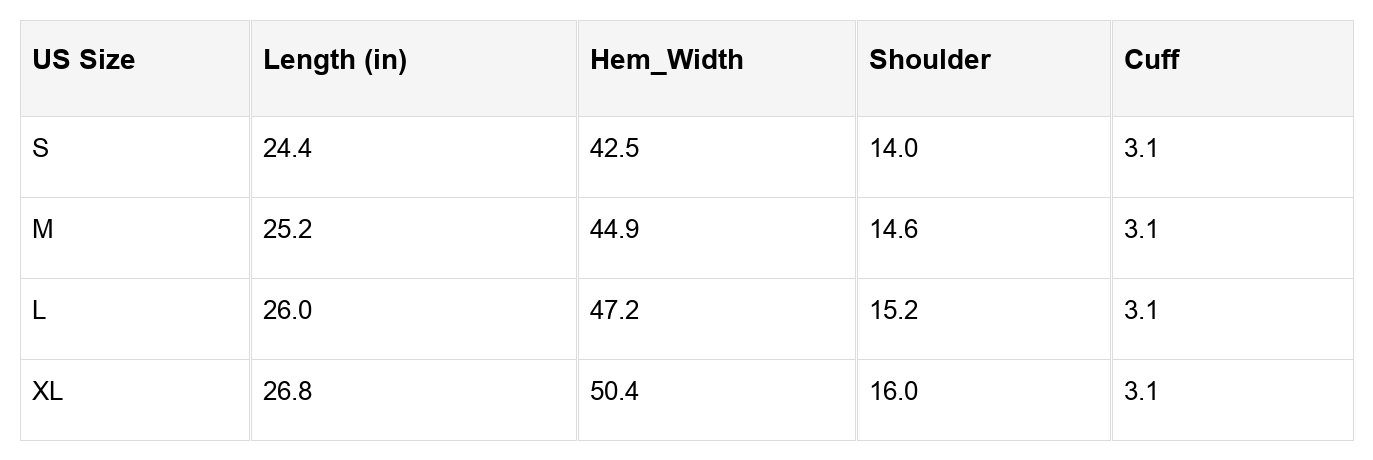Click the Shoulder column header

coord(929,60)
